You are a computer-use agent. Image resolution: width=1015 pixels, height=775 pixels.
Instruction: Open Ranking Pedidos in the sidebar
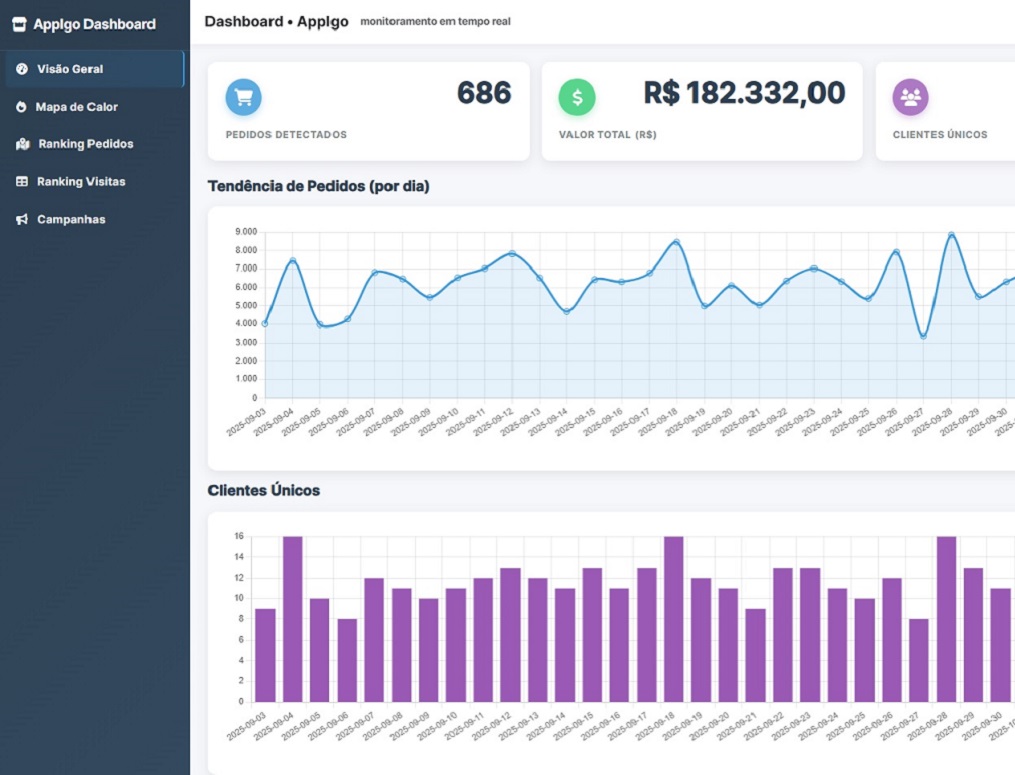click(x=86, y=144)
